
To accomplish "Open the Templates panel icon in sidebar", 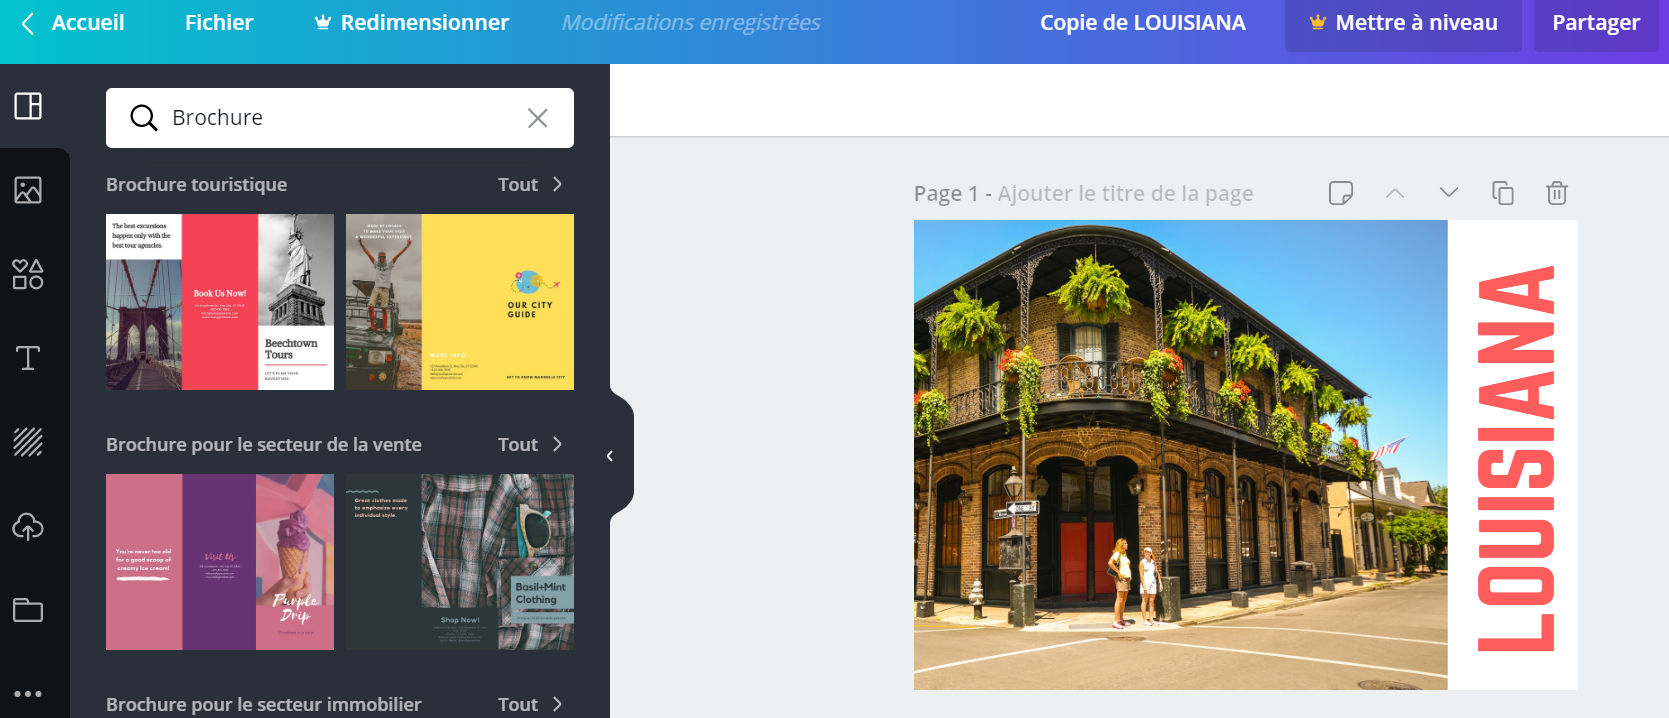I will 28,106.
